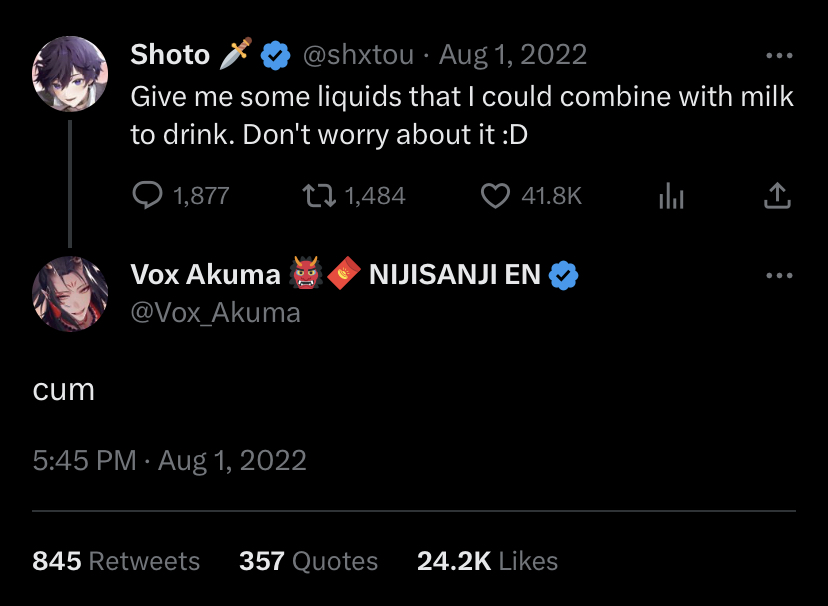Open the @shxtou handle link
This screenshot has height=606, width=828.
(357, 56)
